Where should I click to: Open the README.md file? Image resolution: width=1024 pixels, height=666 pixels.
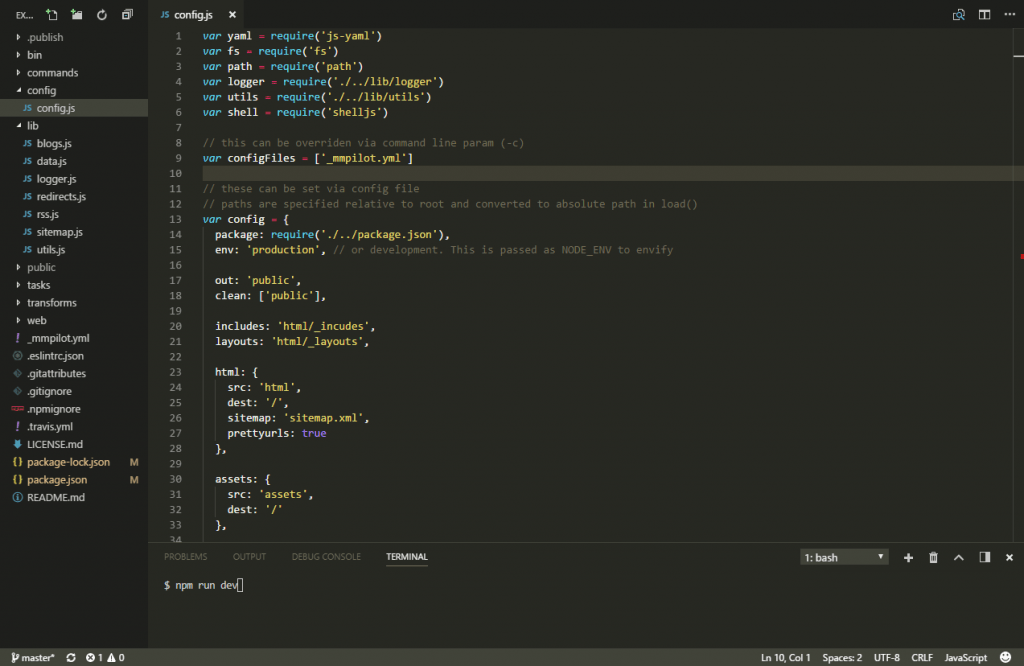(74, 497)
